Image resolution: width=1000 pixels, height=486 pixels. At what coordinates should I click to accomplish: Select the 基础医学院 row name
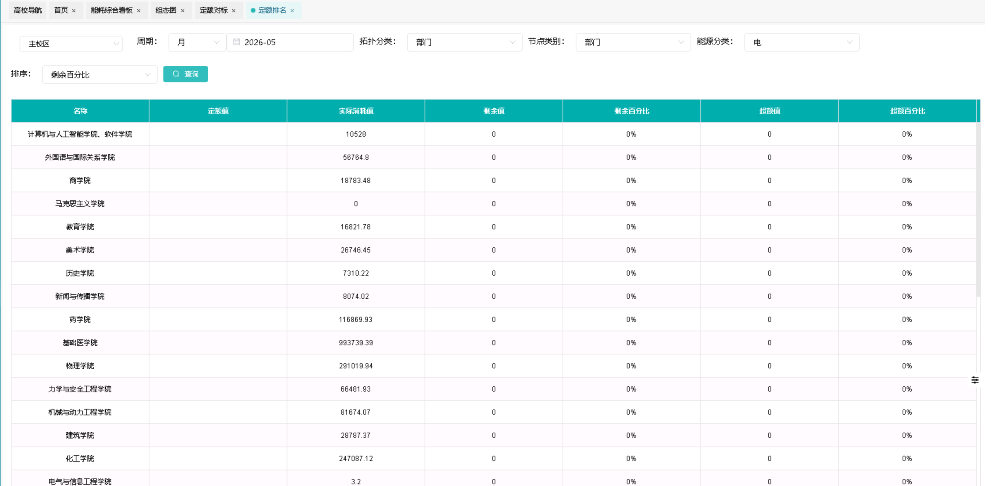coord(80,342)
